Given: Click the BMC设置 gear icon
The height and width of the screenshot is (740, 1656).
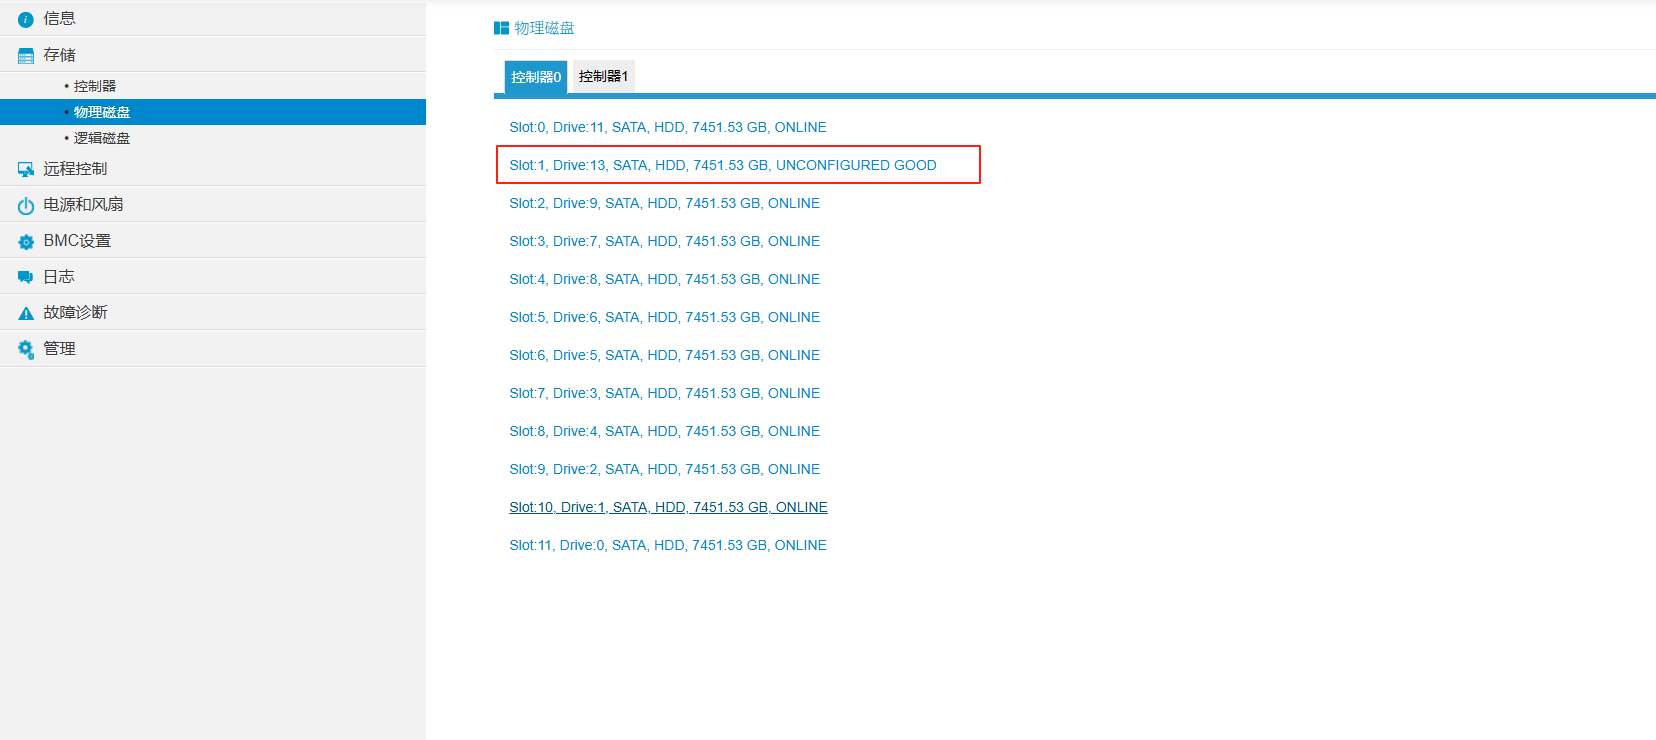Looking at the screenshot, I should tap(26, 242).
